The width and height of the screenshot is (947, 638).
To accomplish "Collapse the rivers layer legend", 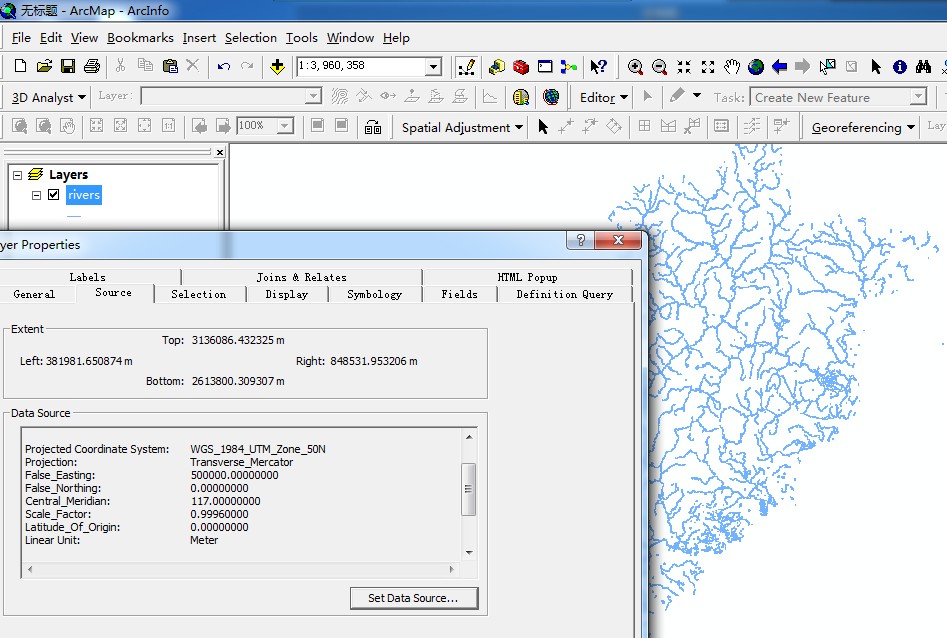I will point(36,195).
